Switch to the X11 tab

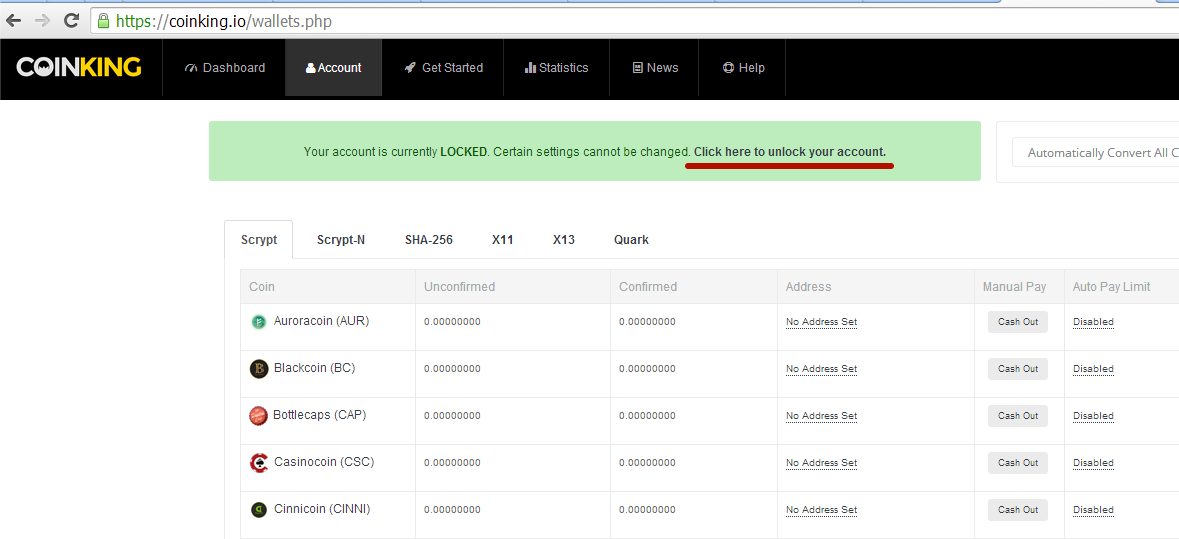502,240
